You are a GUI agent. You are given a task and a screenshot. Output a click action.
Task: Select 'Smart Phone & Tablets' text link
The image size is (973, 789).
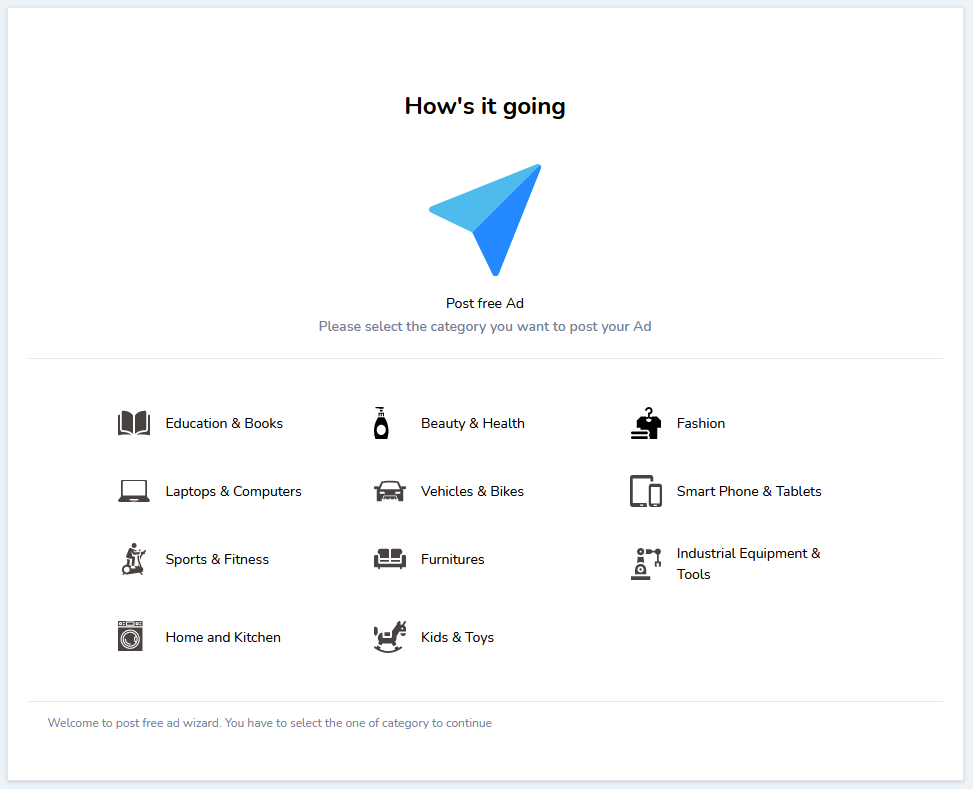pos(748,491)
